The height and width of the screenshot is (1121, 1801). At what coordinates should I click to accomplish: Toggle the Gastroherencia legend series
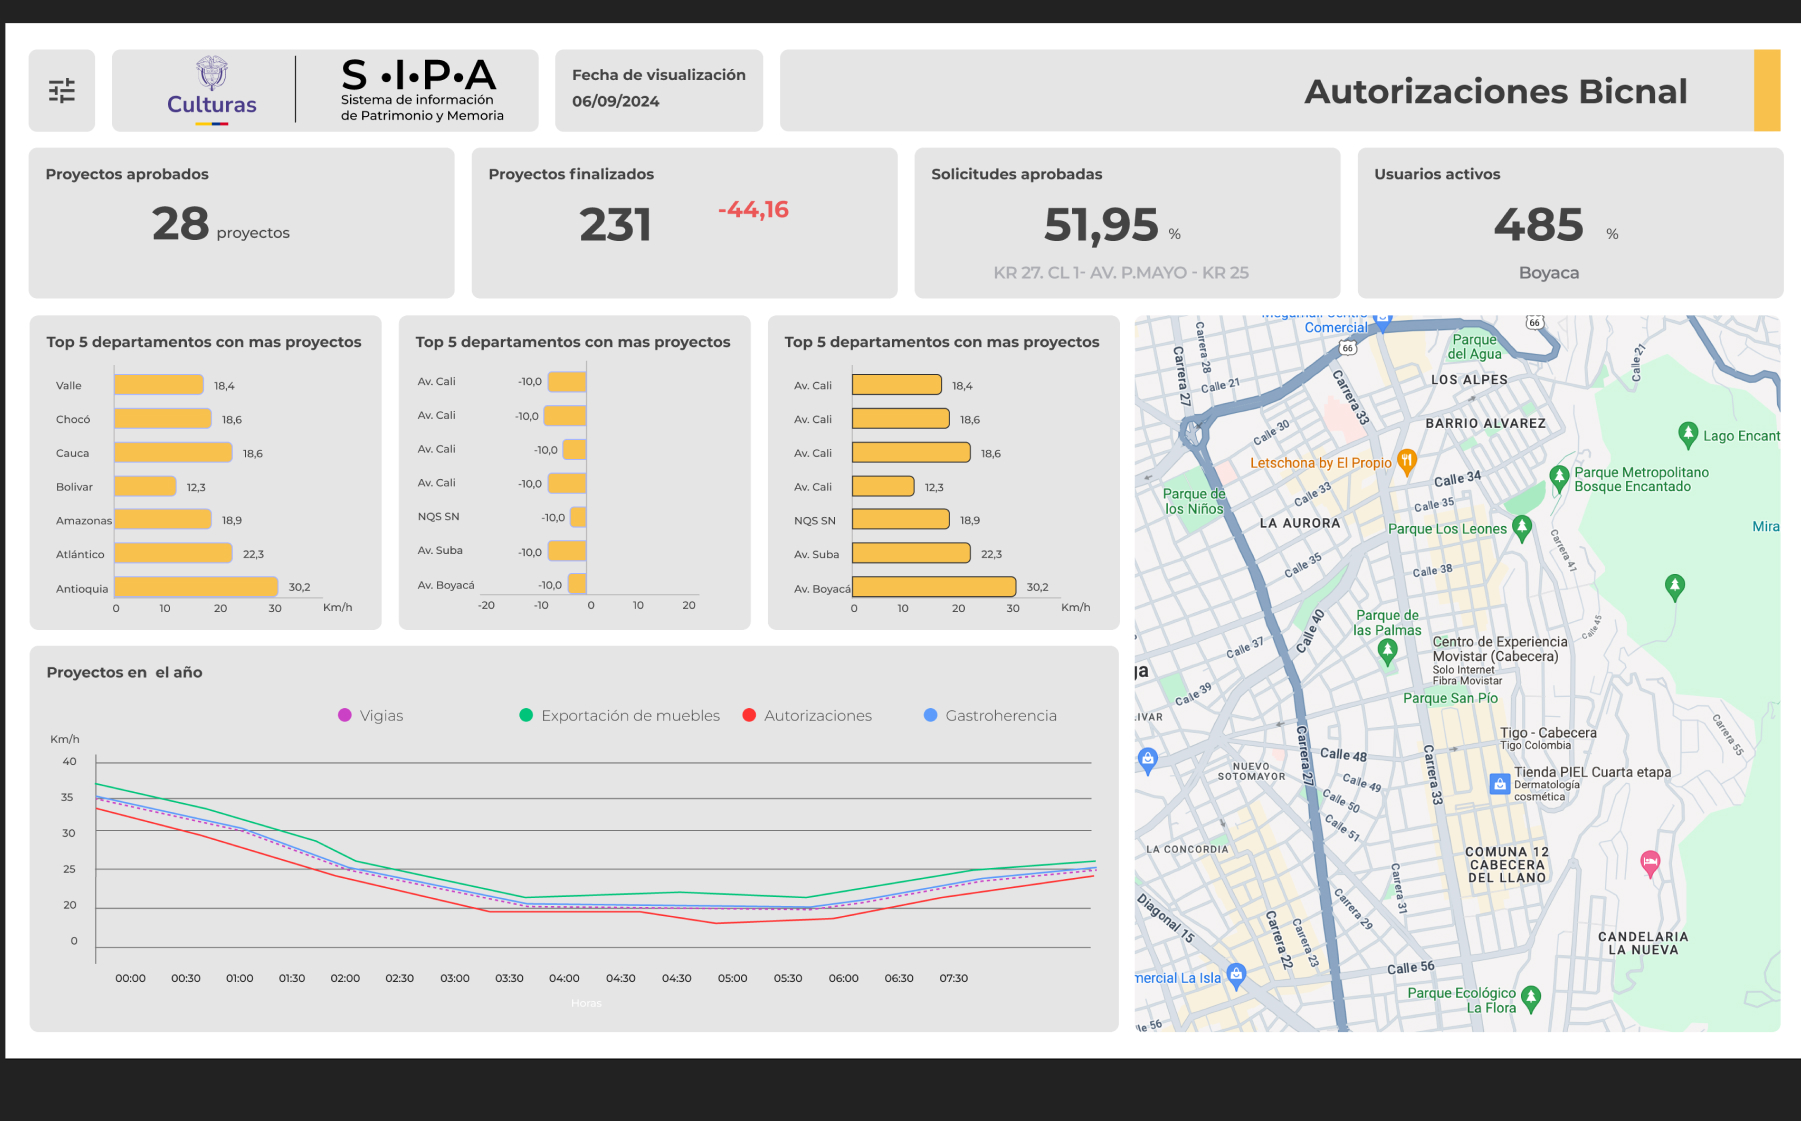990,715
